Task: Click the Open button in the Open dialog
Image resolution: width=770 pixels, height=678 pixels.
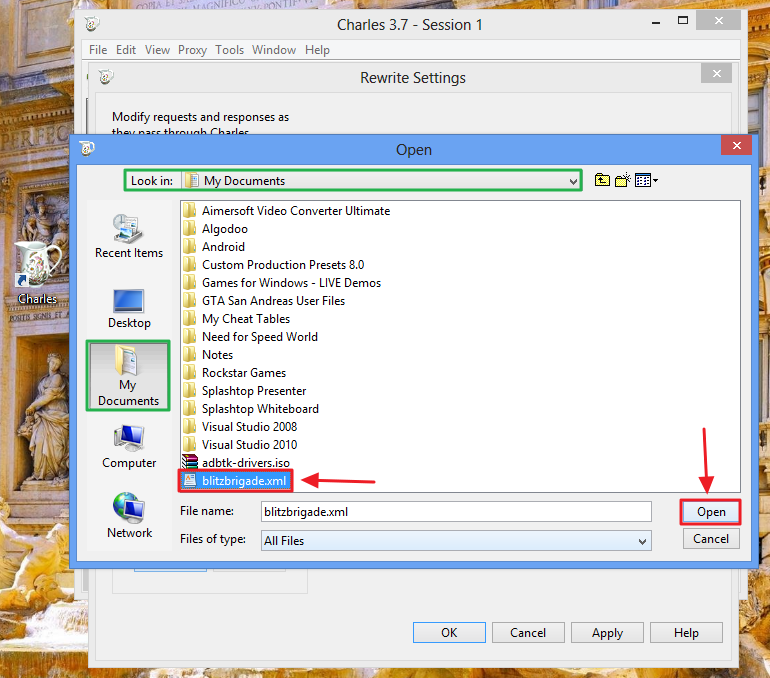Action: 711,512
